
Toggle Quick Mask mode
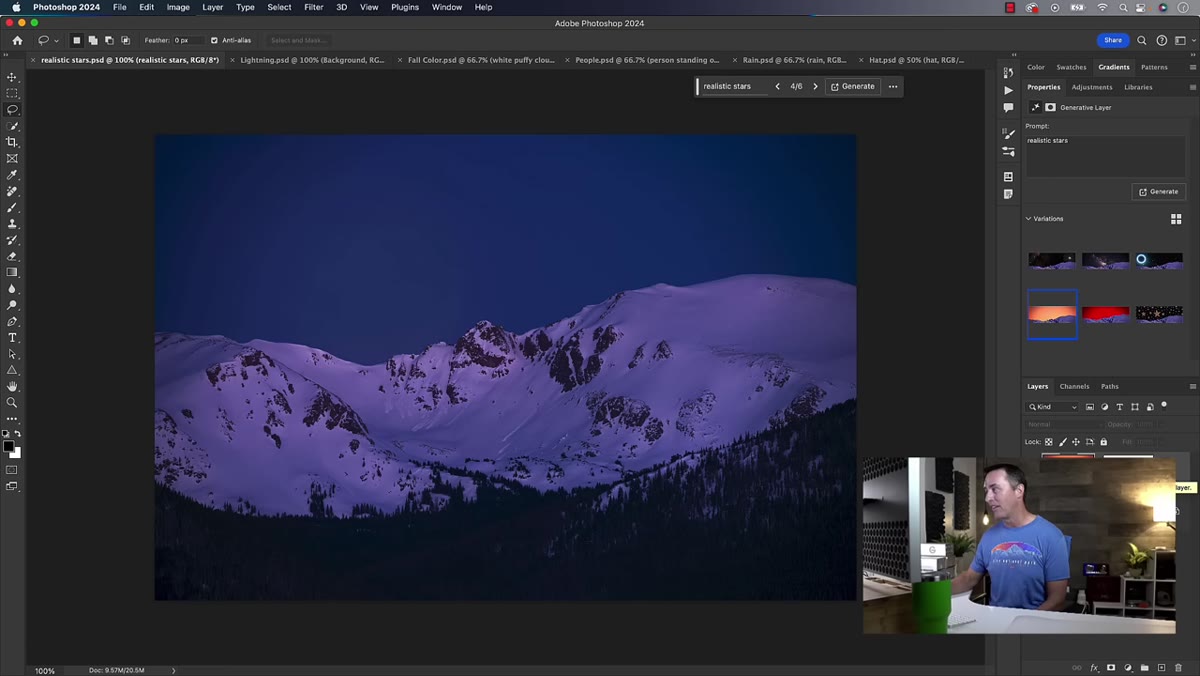click(x=12, y=470)
